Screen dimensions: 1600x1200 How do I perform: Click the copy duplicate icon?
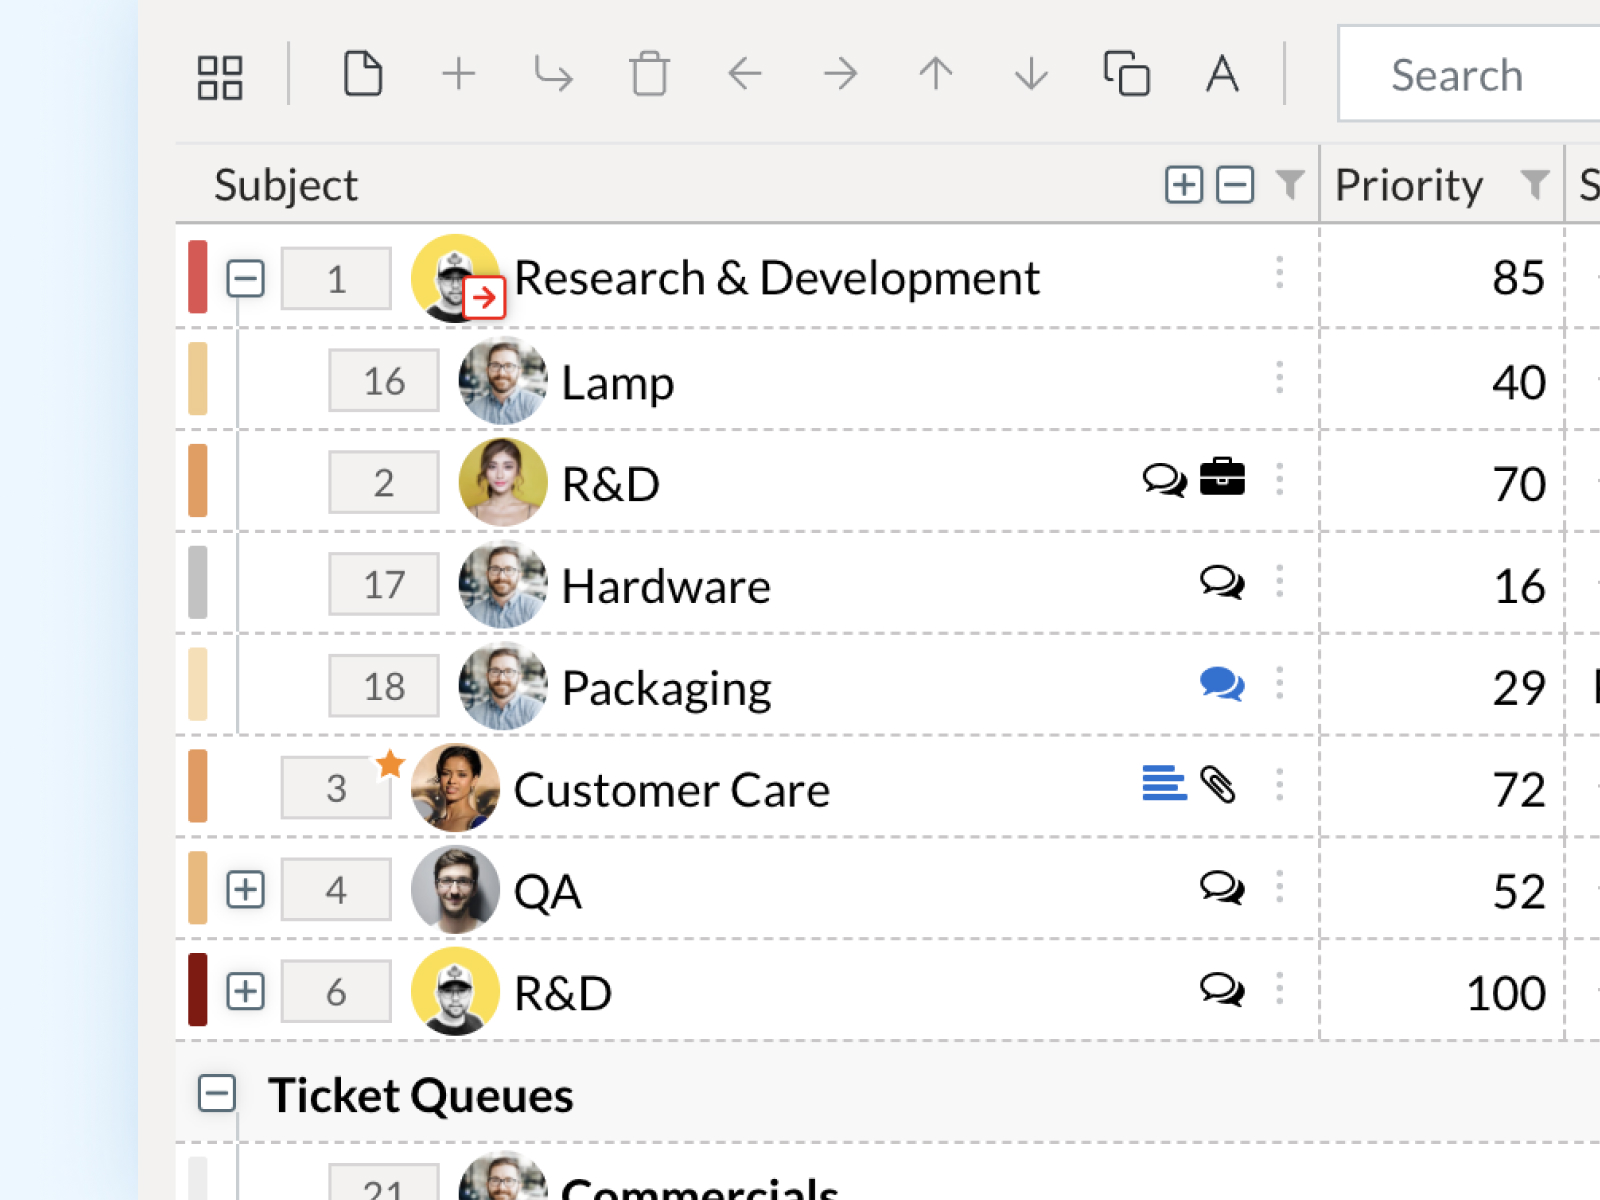point(1126,74)
